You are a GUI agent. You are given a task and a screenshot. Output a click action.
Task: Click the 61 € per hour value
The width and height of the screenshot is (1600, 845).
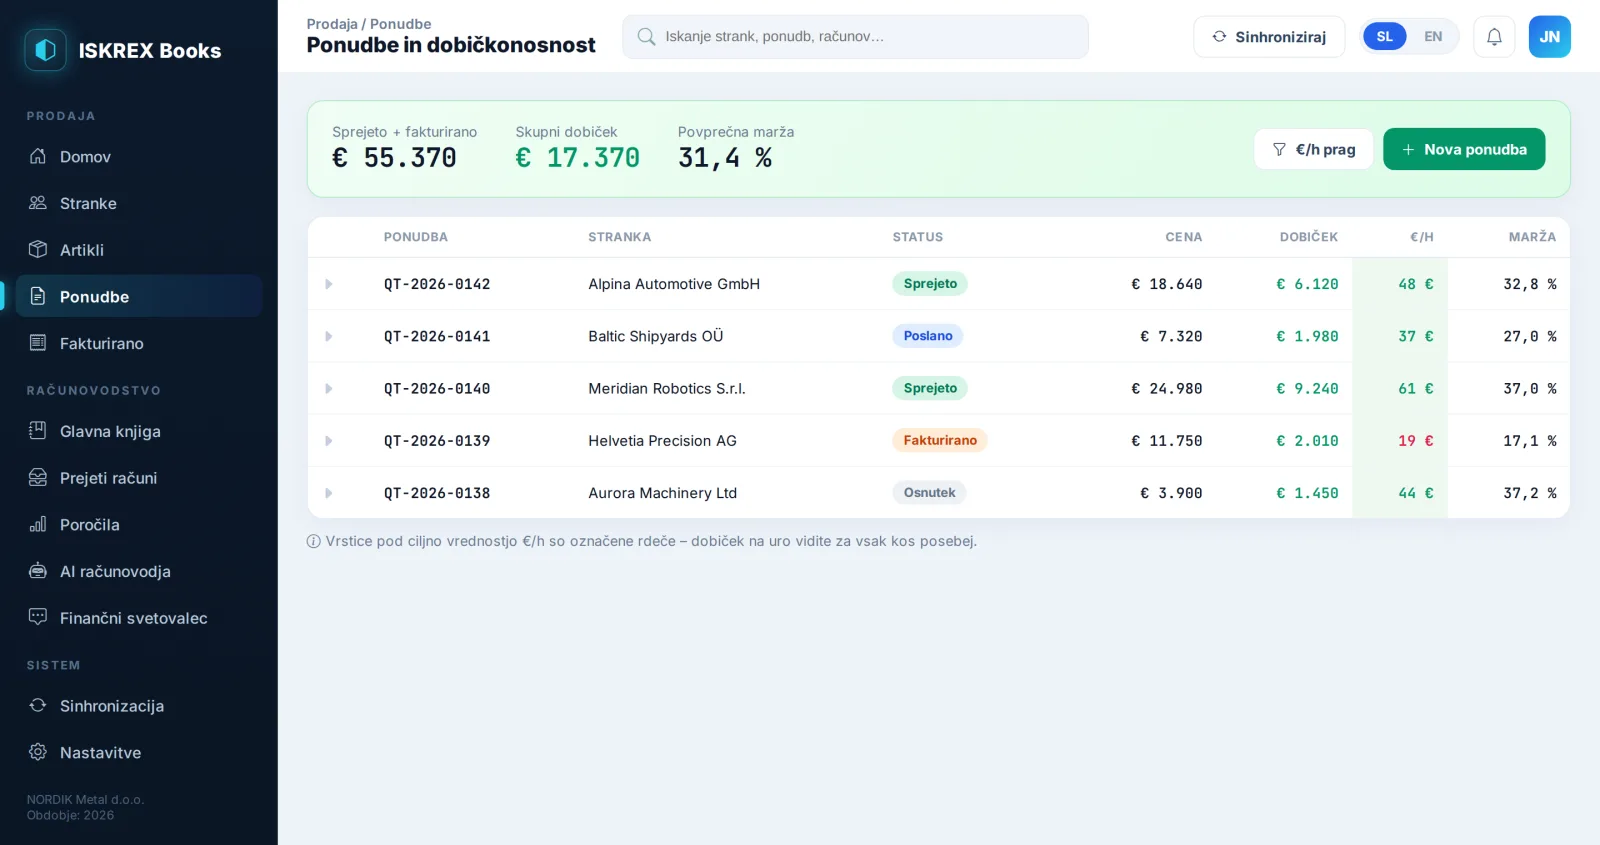pos(1415,389)
